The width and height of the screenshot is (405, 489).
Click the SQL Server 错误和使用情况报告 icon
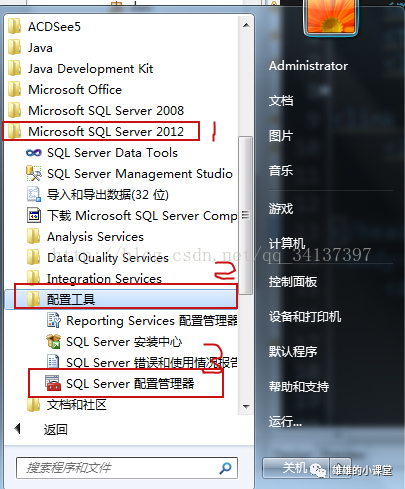coord(53,362)
